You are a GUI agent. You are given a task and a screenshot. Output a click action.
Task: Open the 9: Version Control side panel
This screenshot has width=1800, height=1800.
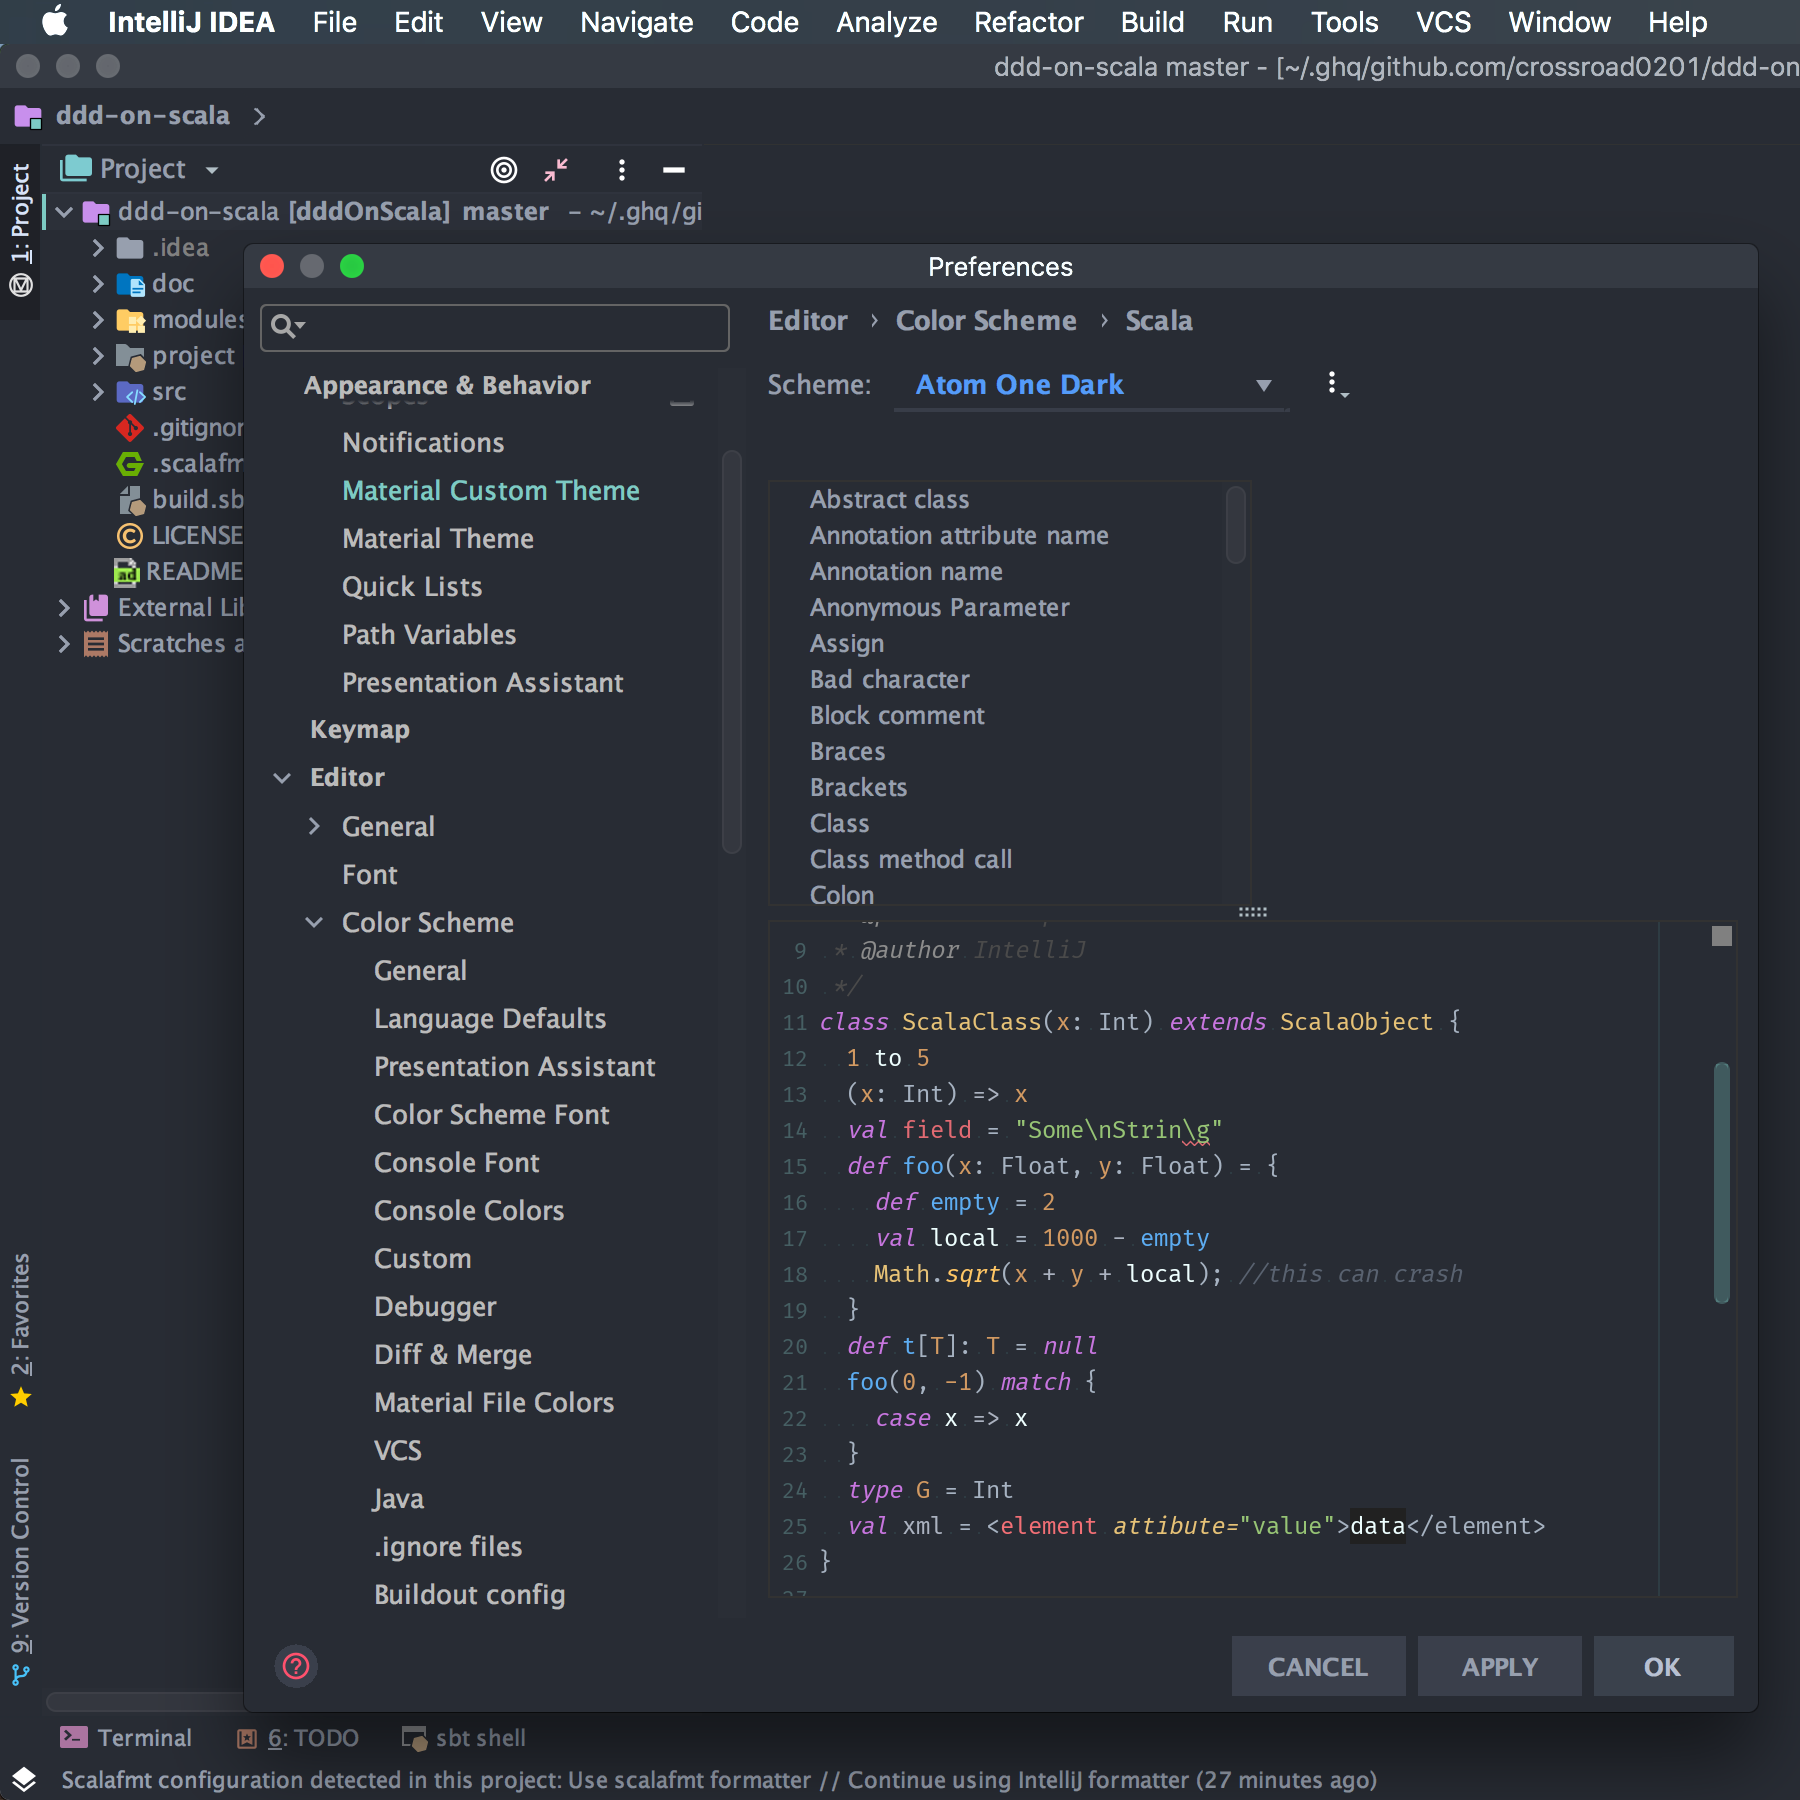pyautogui.click(x=20, y=1572)
